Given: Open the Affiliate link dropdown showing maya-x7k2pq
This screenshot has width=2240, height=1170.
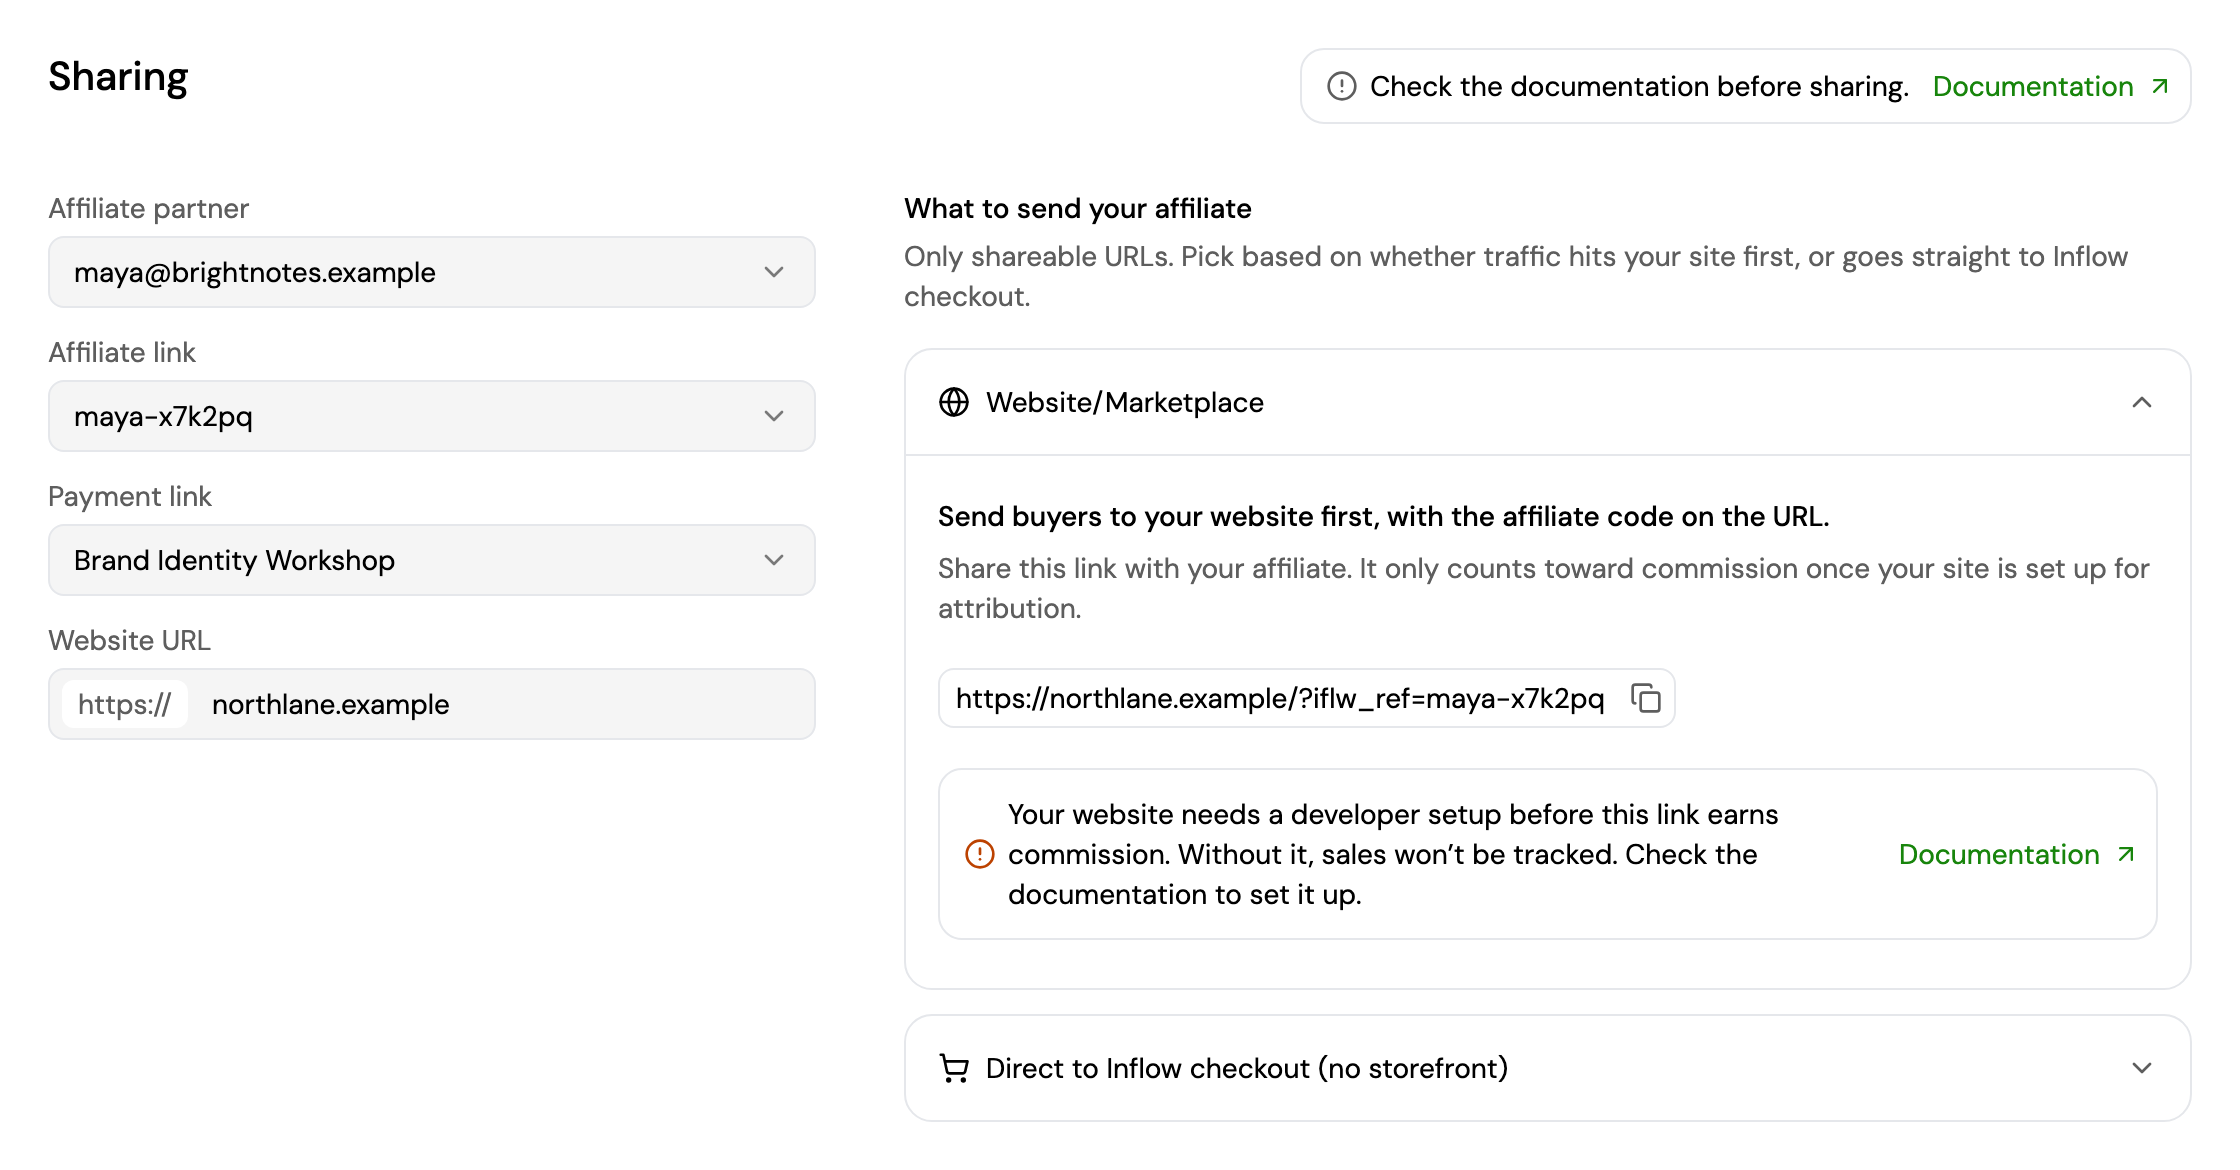Looking at the screenshot, I should tap(432, 416).
